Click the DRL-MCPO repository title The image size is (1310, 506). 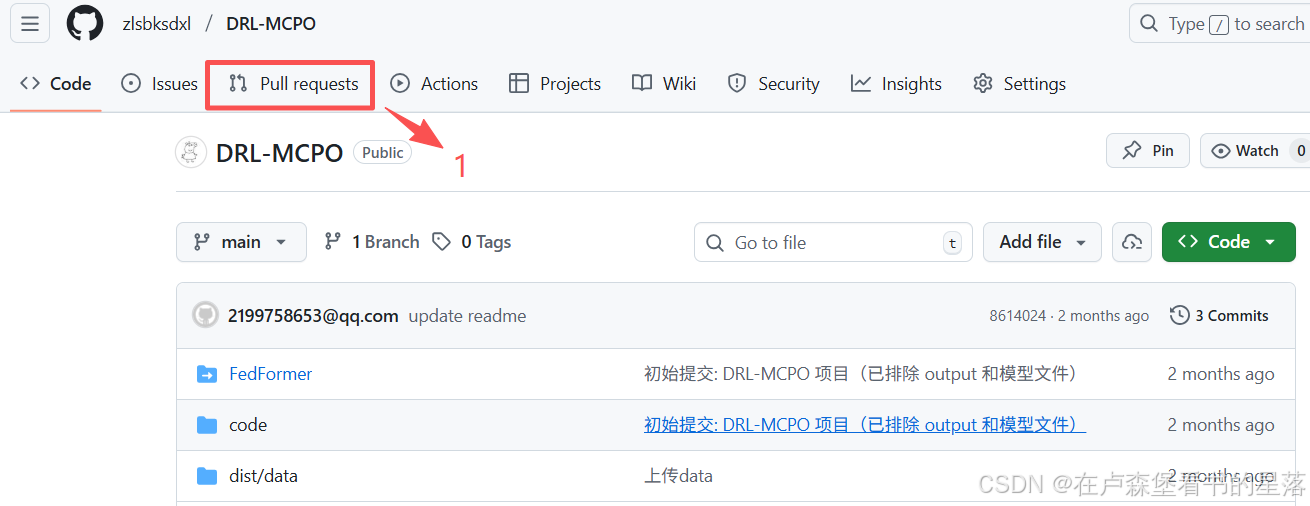[x=280, y=152]
